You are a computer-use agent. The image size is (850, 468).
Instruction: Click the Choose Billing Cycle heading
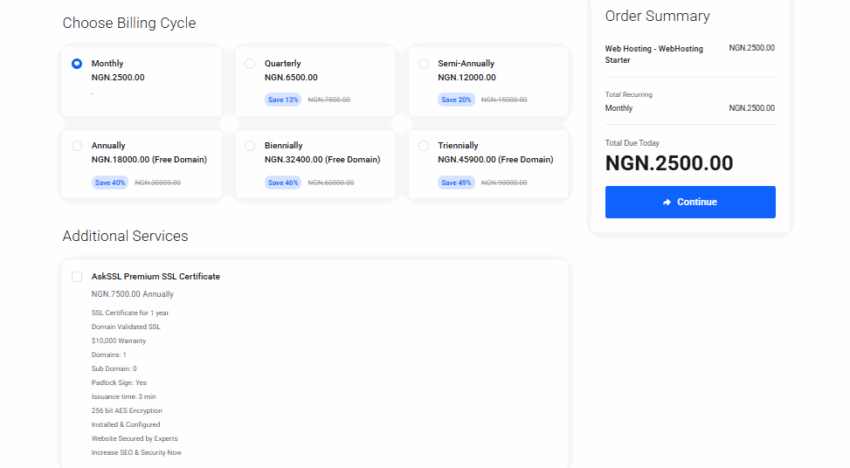tap(129, 23)
